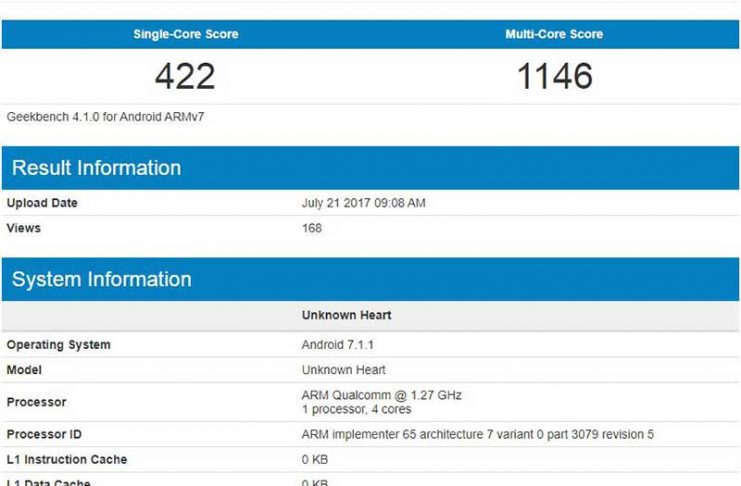The width and height of the screenshot is (741, 486).
Task: Click the Single-Core Score header
Action: (185, 34)
